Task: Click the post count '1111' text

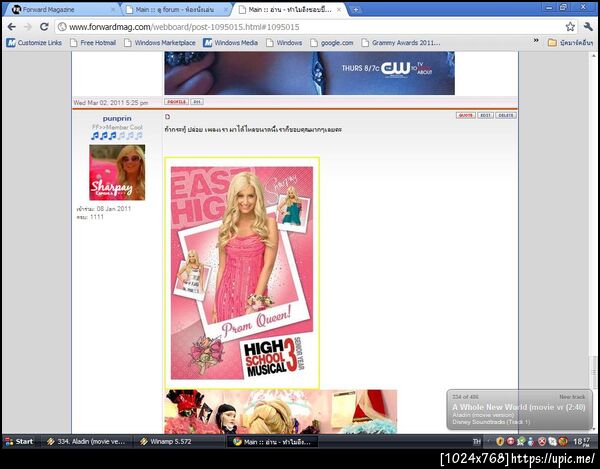Action: coord(97,217)
